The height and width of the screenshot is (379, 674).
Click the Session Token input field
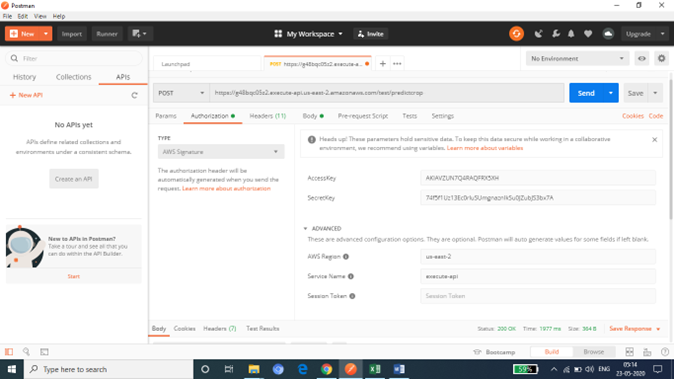538,296
